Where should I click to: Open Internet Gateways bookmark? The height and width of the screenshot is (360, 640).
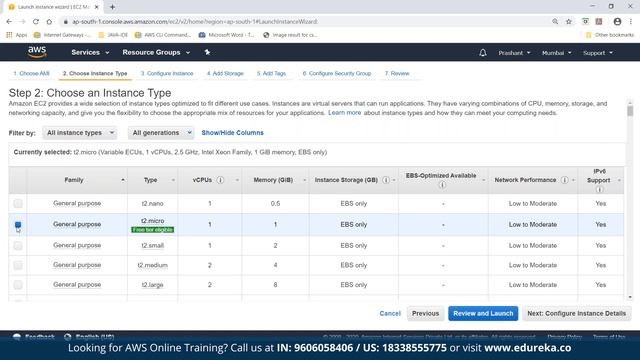tap(62, 35)
